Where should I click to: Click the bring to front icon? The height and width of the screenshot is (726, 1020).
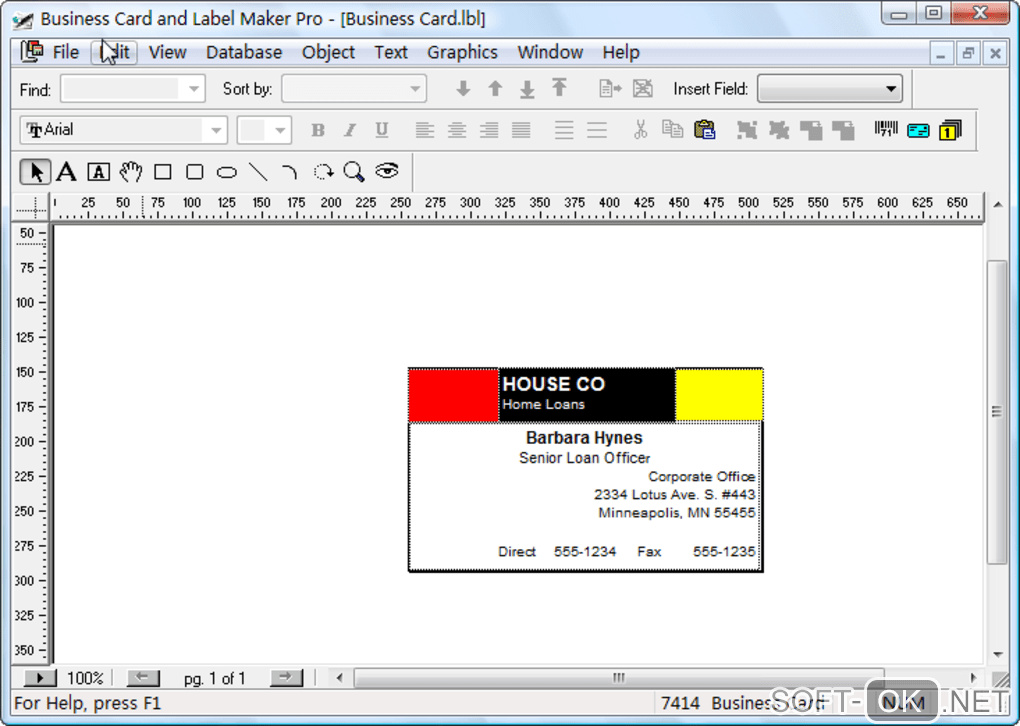811,130
